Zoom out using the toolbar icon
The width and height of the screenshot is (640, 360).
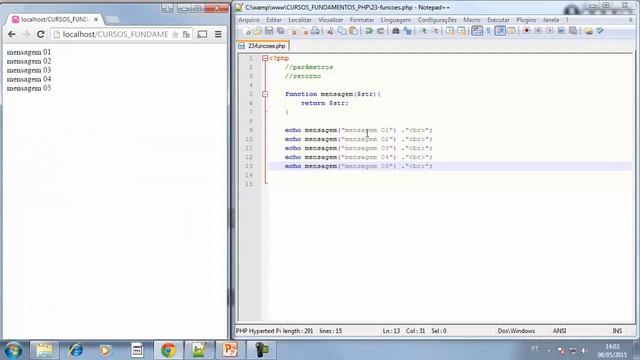(436, 31)
